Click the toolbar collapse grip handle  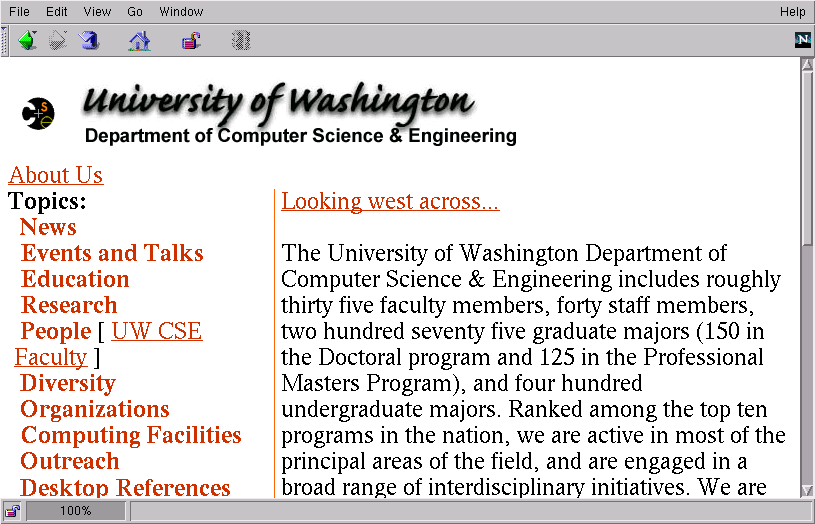[x=5, y=40]
